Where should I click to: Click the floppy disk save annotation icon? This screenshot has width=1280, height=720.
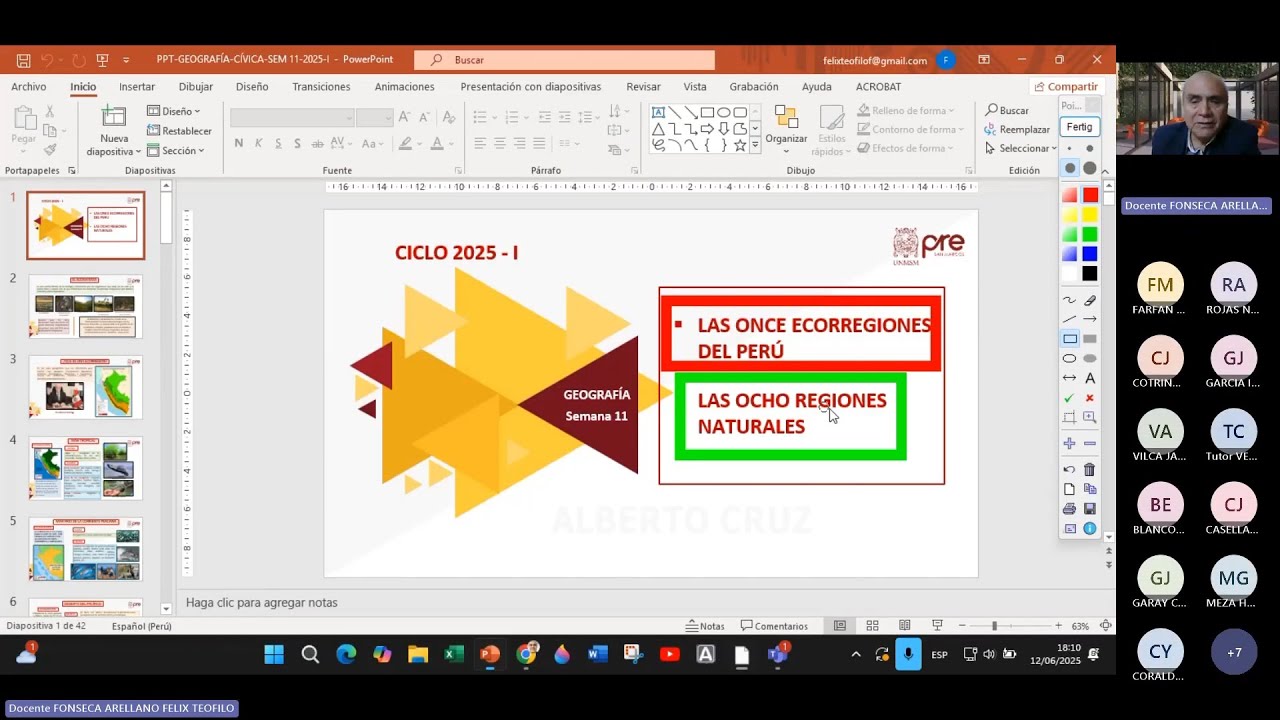[x=1090, y=509]
